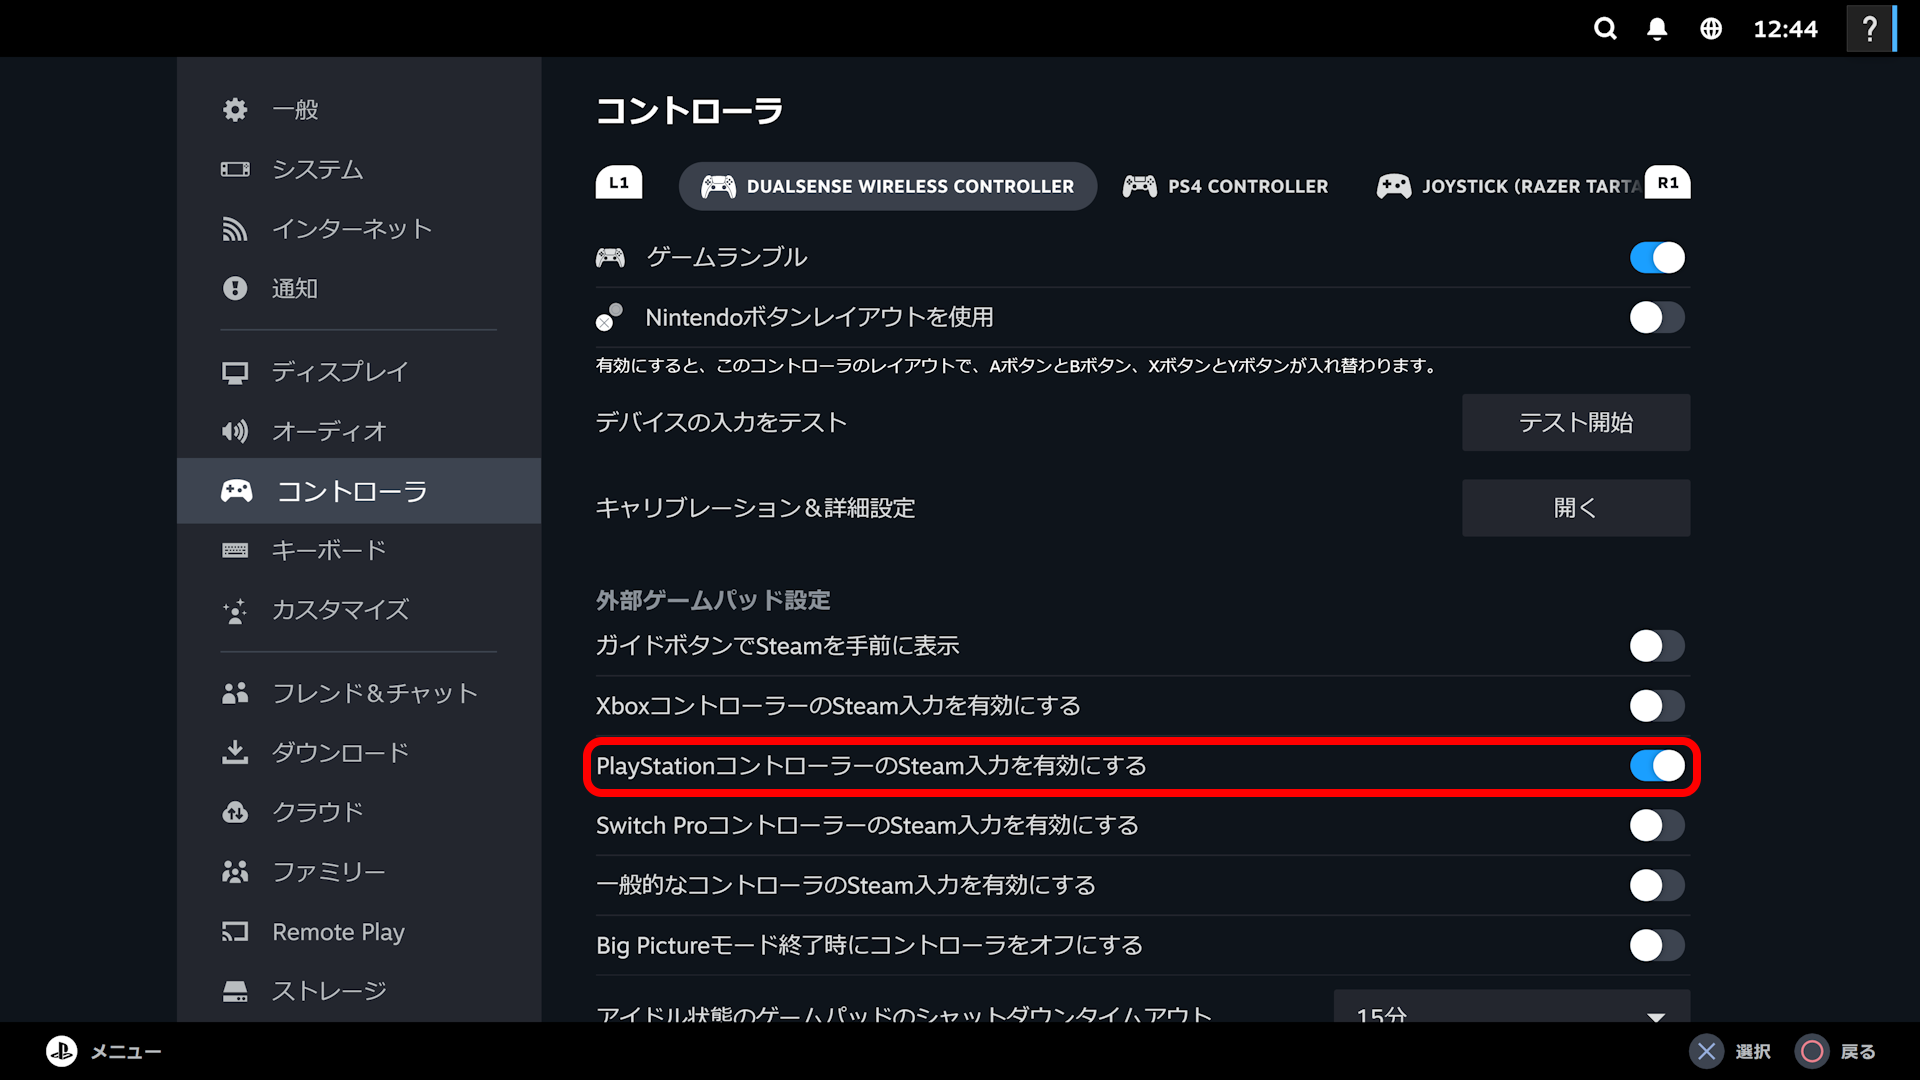Click the カスタマイズ sparkle icon

[235, 610]
